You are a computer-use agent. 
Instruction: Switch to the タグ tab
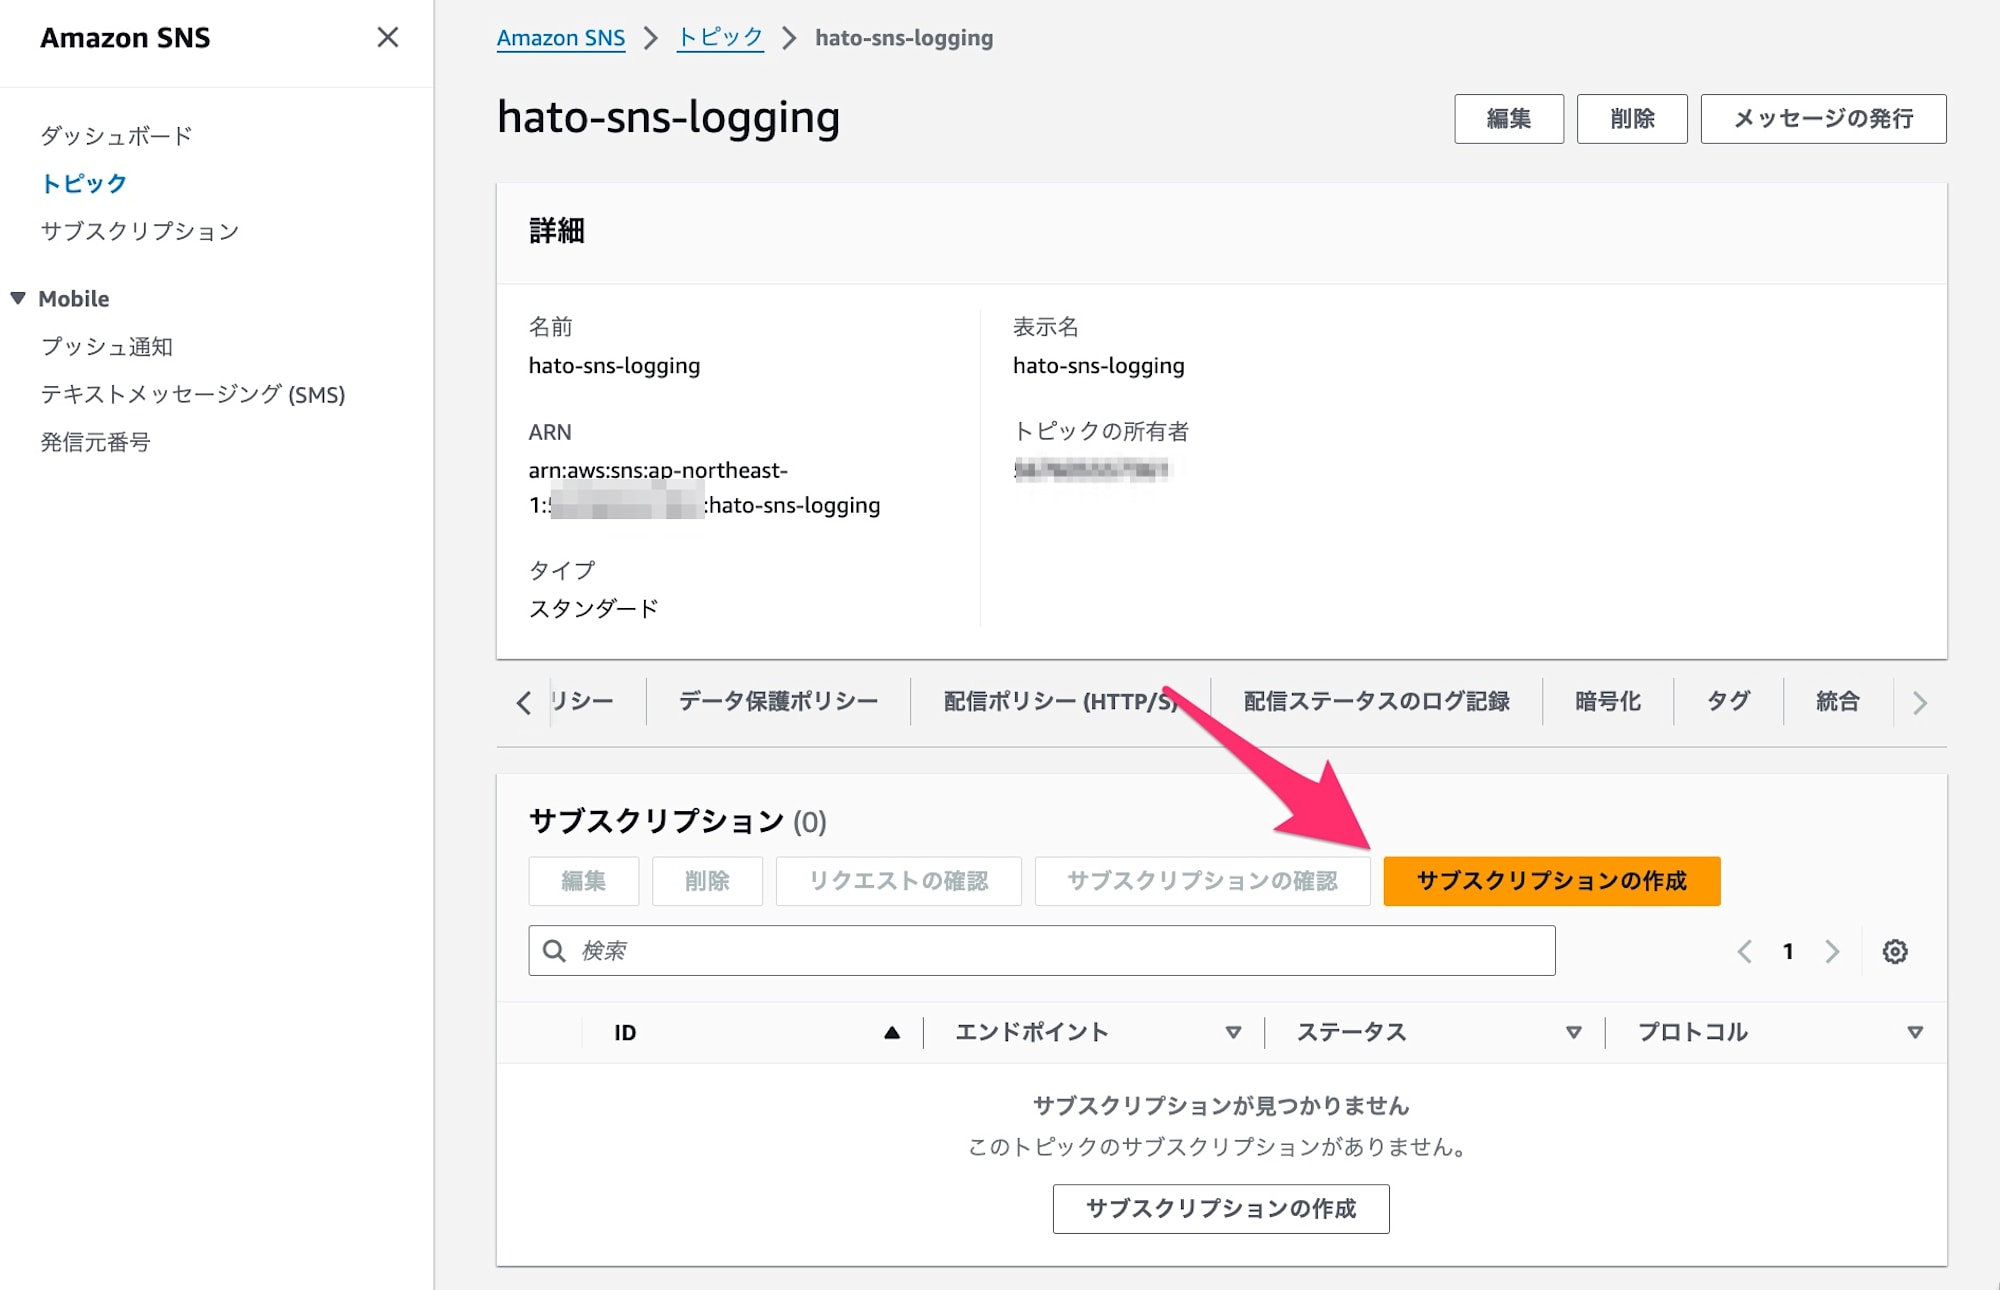tap(1728, 701)
